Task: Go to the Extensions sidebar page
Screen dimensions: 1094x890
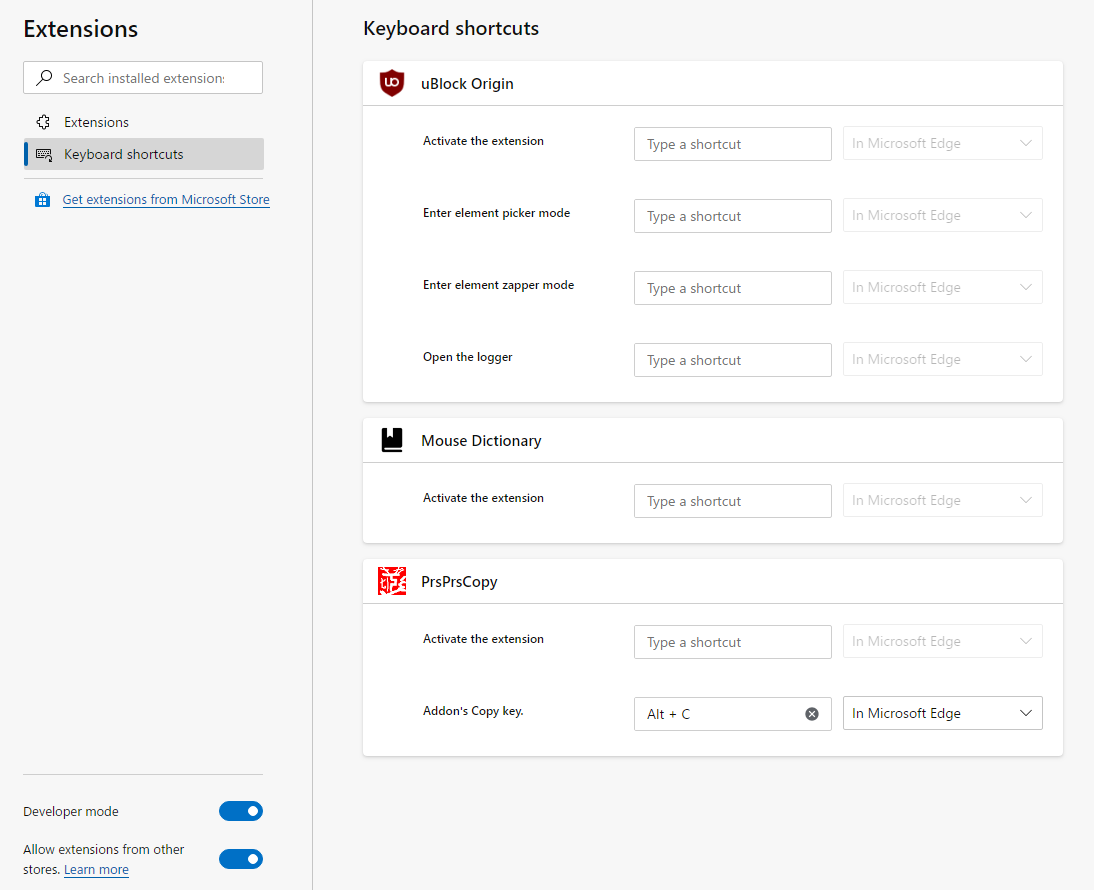Action: tap(96, 122)
